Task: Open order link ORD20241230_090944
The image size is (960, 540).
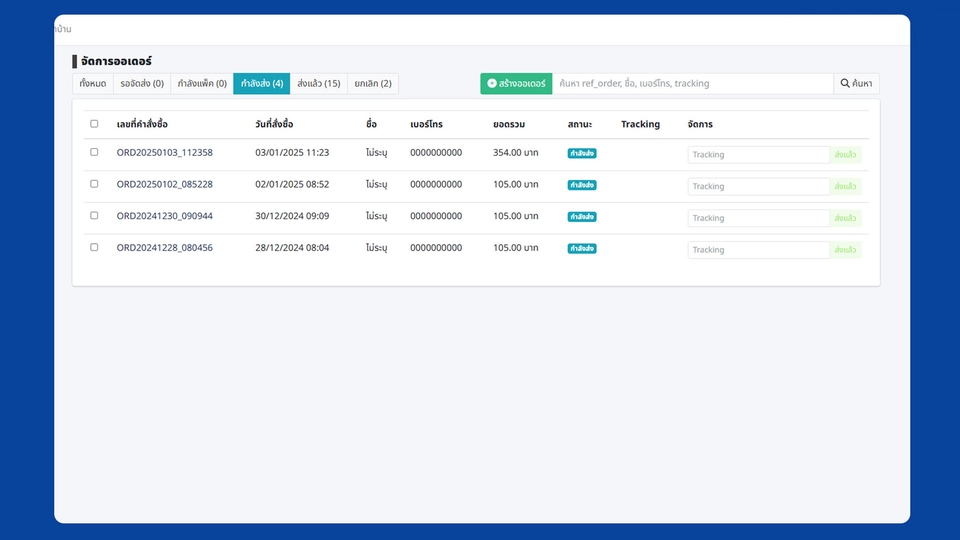Action: [x=165, y=216]
